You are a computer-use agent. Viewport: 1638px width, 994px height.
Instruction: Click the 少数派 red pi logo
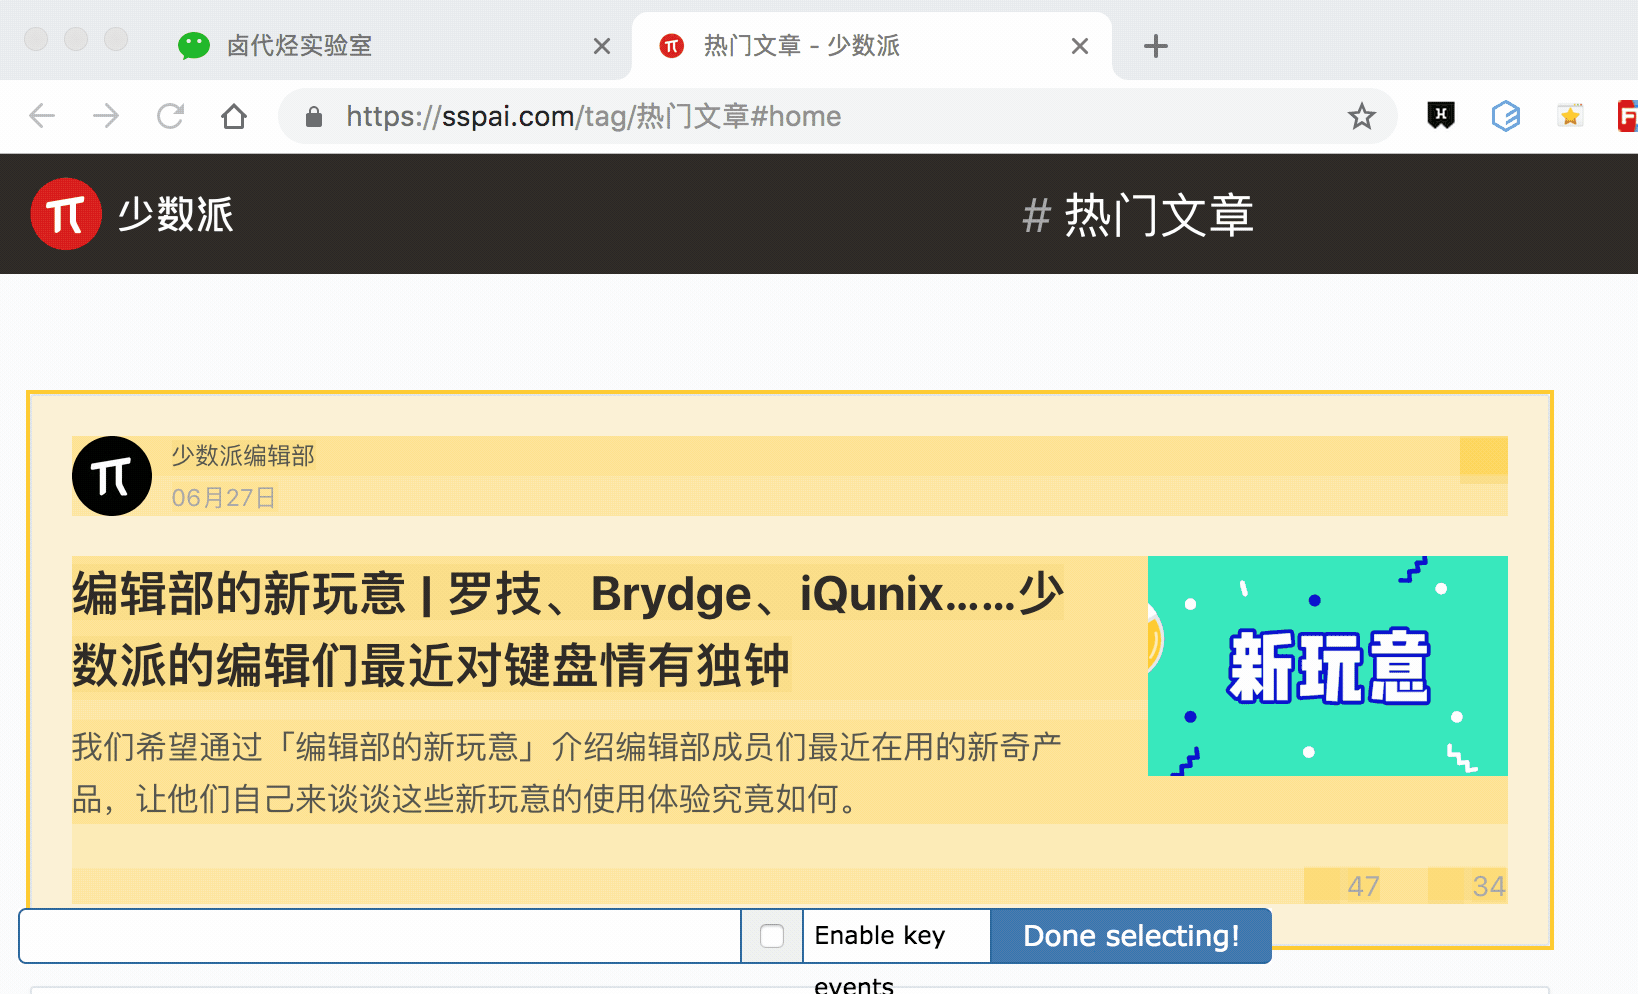[x=66, y=214]
